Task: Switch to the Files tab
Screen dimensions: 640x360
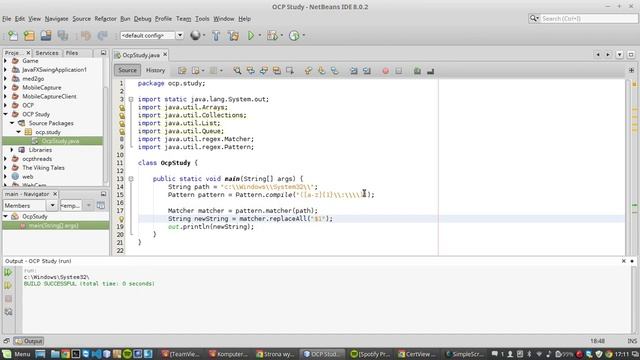Action: (x=72, y=53)
